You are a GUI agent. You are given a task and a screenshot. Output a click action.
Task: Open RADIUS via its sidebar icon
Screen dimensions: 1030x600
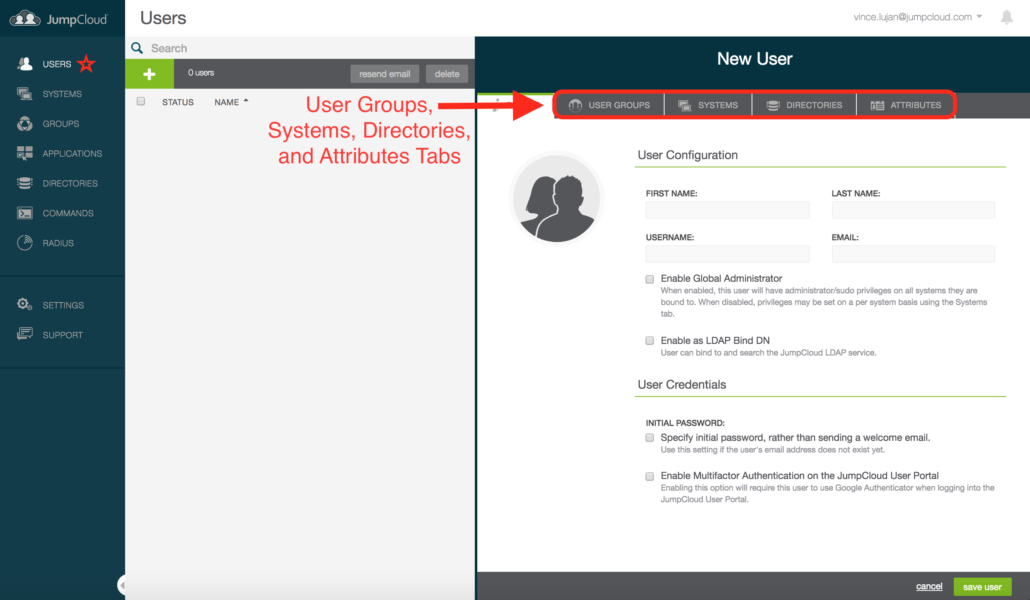coord(25,243)
